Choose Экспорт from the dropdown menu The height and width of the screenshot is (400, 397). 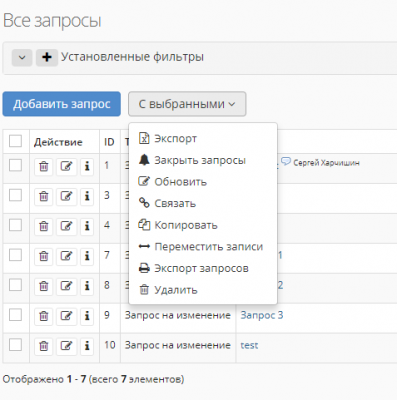point(203,138)
